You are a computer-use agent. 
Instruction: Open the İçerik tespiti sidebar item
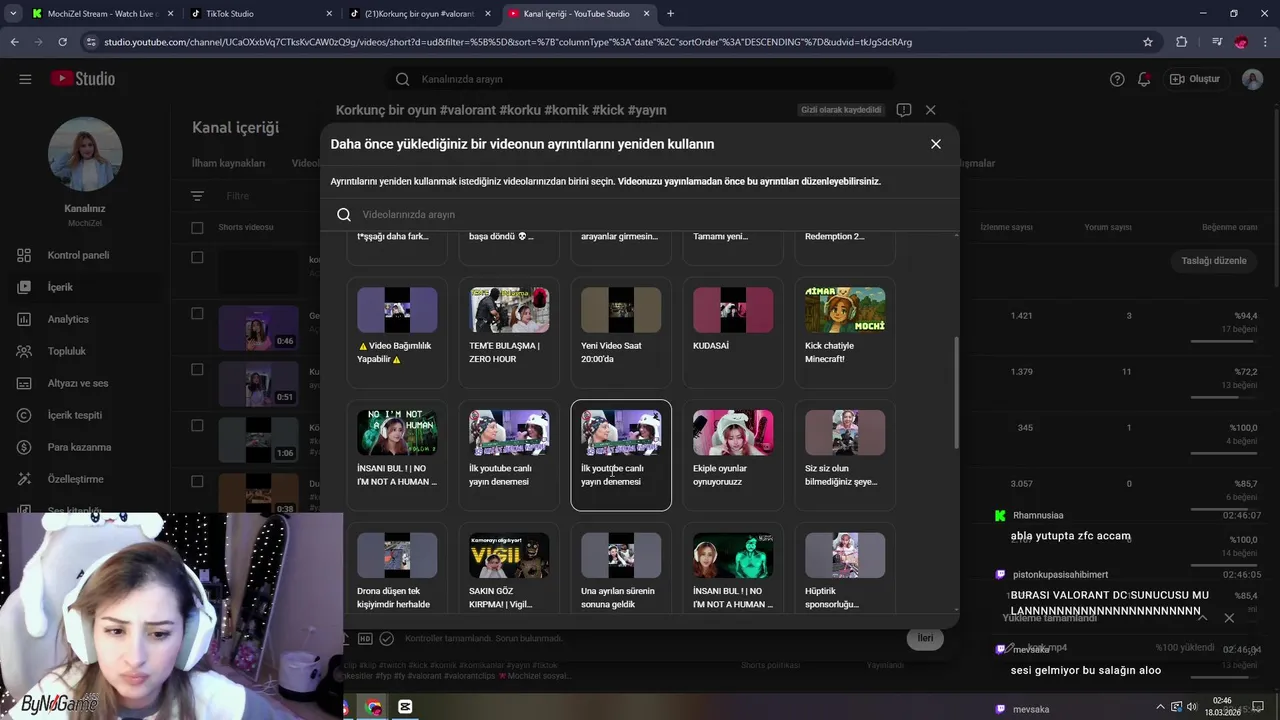(x=84, y=415)
